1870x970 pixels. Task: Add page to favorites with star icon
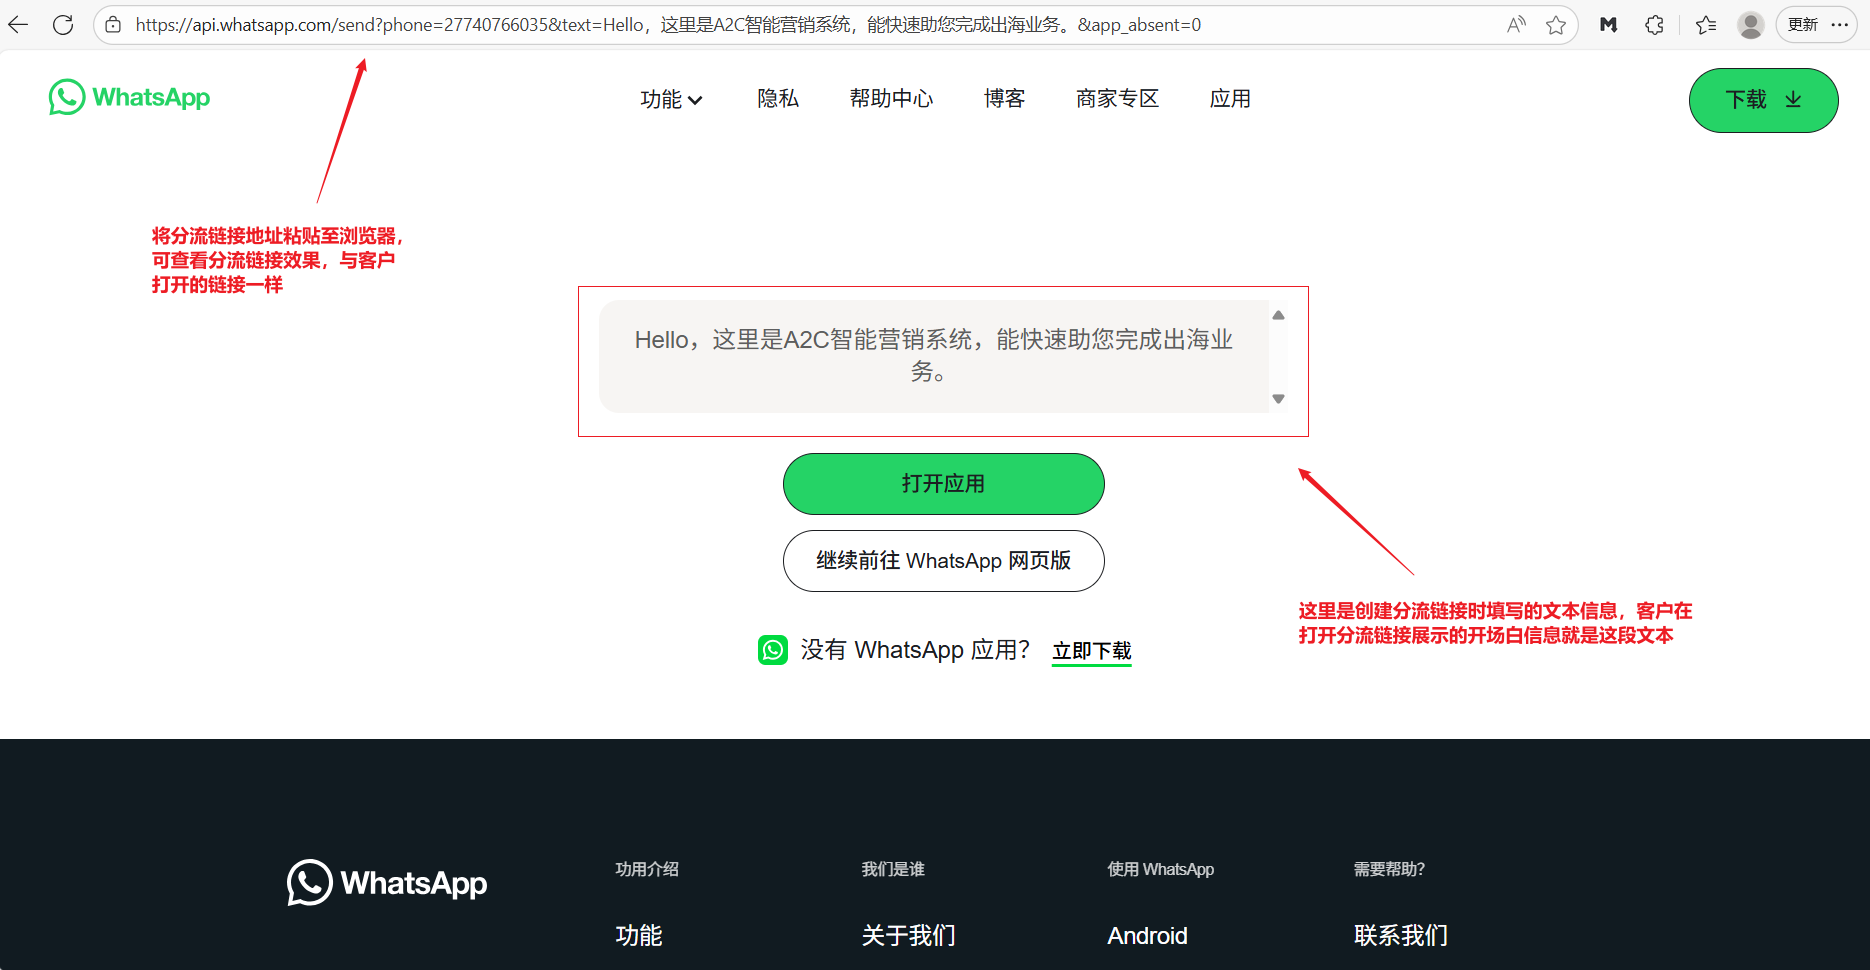tap(1555, 25)
